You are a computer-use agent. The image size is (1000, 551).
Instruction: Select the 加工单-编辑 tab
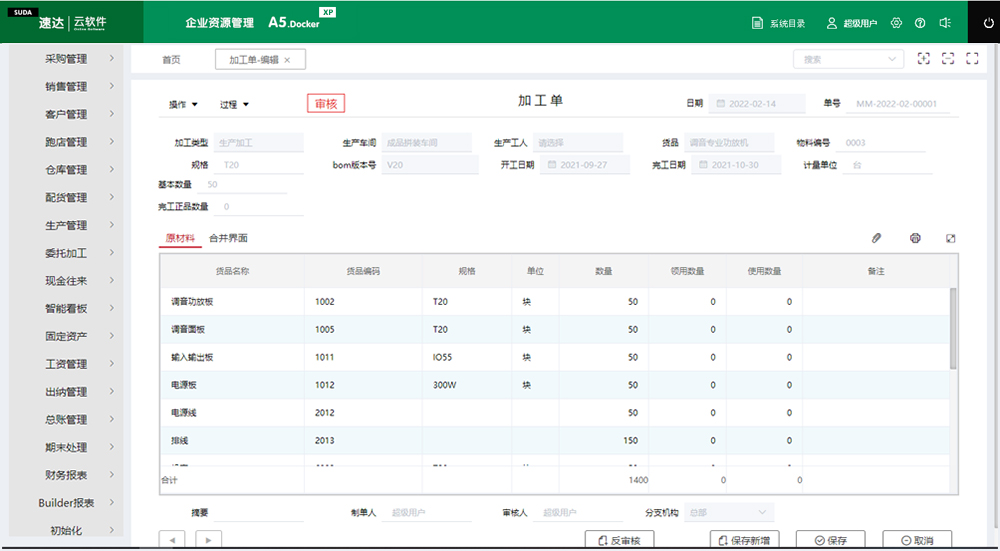tap(260, 59)
